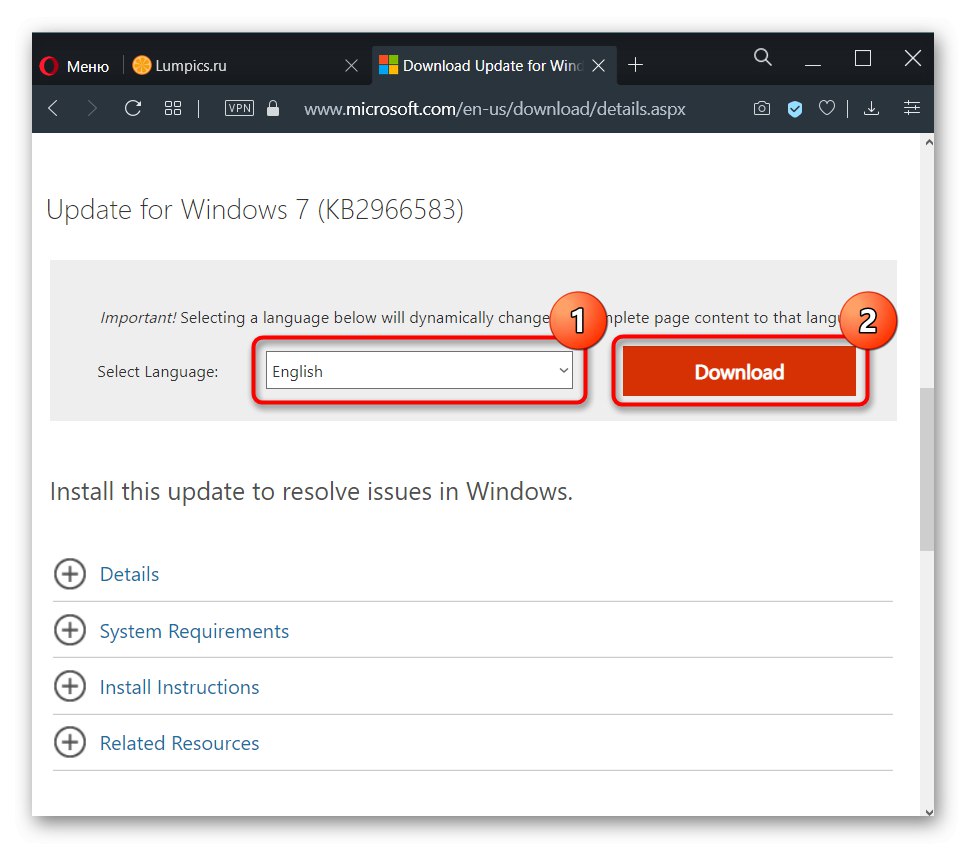Click the page's vertical scrollbar thumb

(x=927, y=470)
